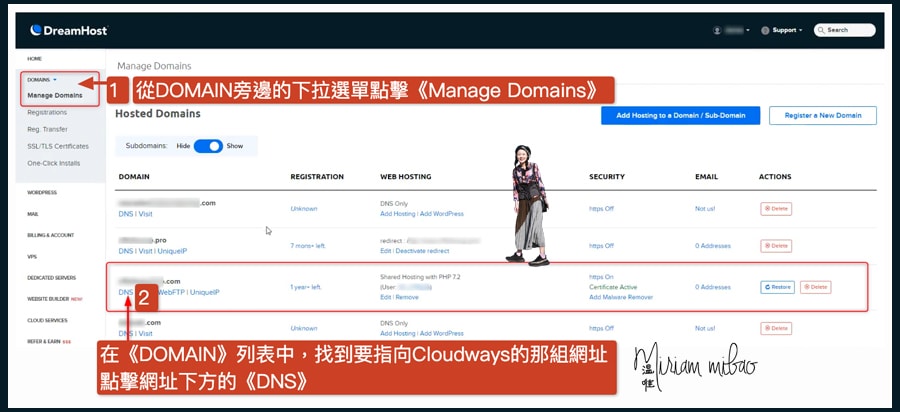Click Visit under the .pro domain

click(145, 251)
